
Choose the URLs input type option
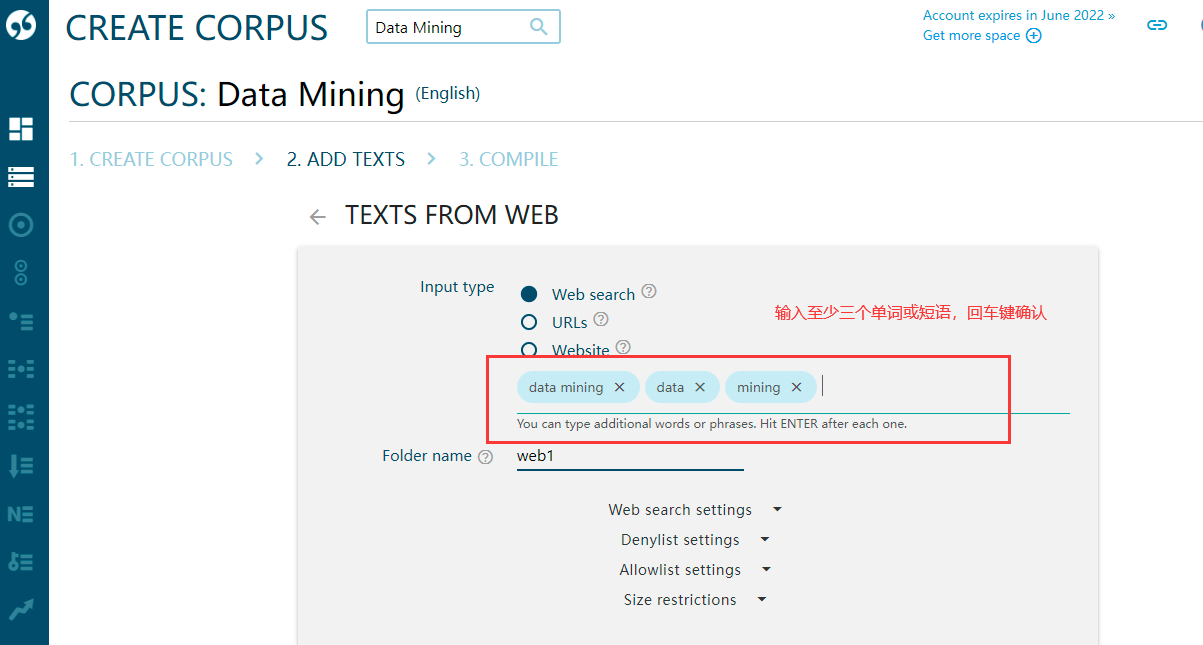click(530, 321)
